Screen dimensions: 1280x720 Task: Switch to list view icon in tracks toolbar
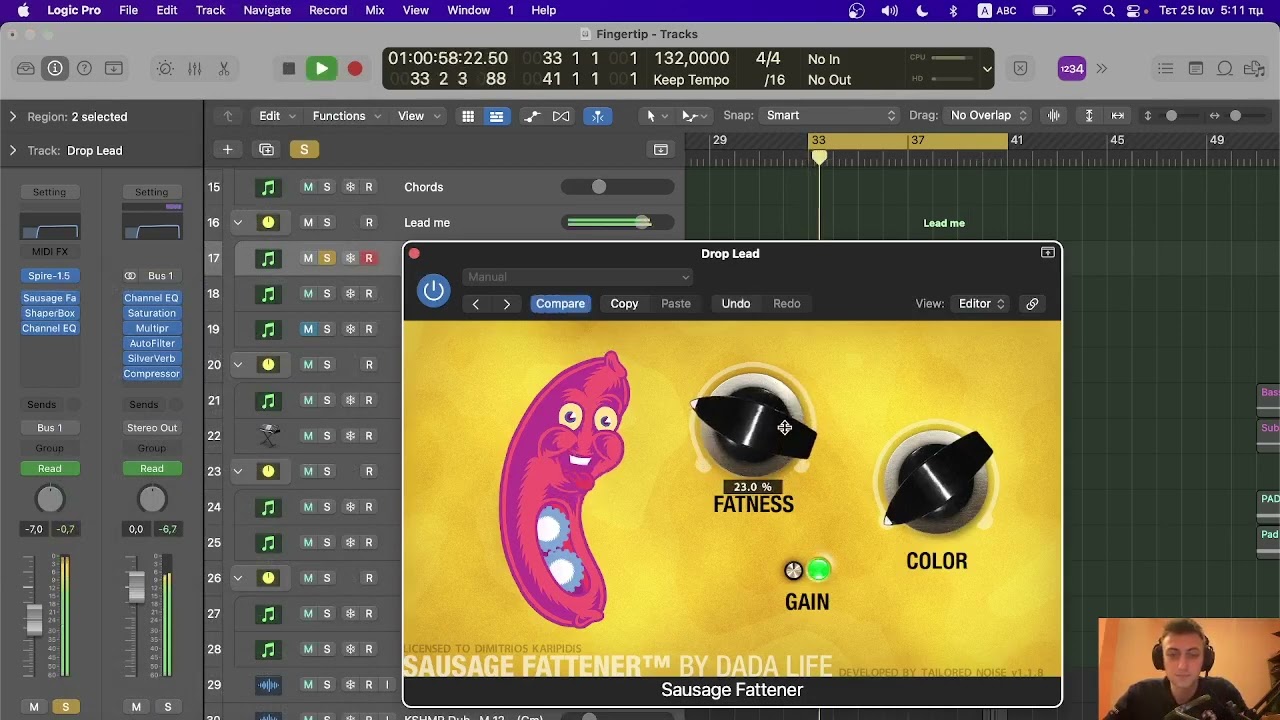tap(496, 116)
